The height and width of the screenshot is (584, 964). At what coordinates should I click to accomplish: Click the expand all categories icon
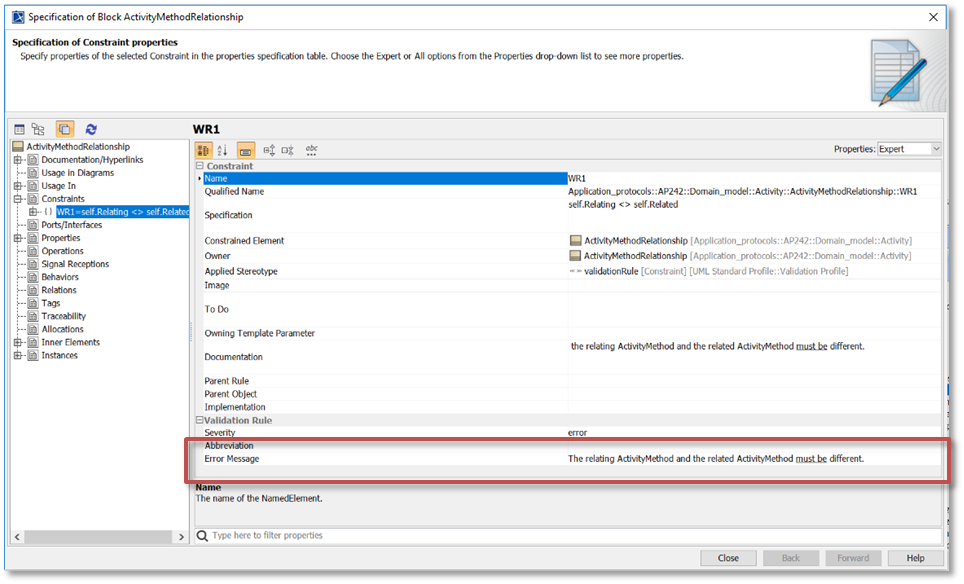click(268, 150)
